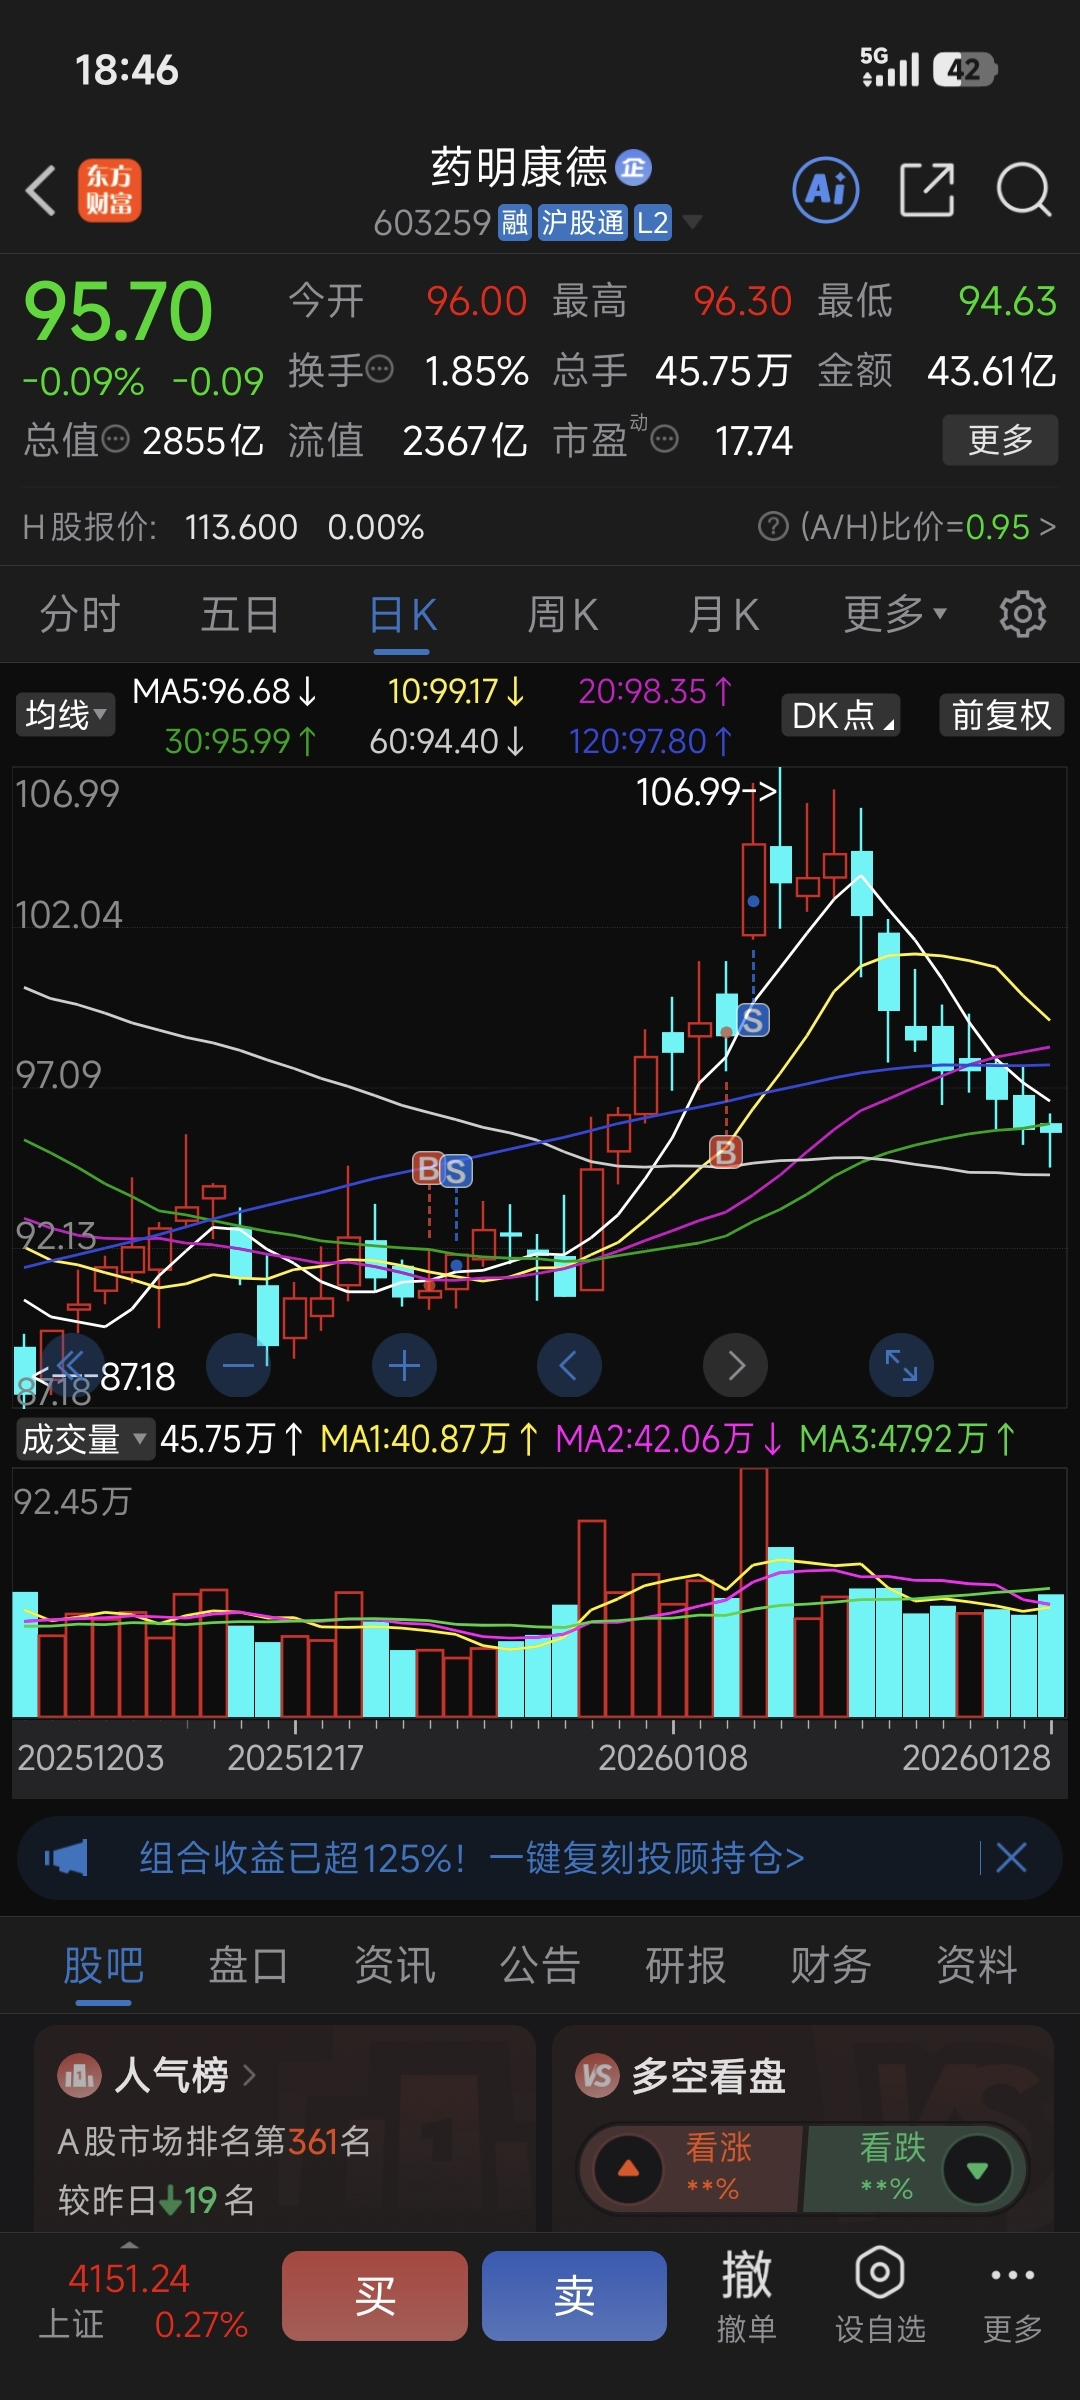Expand chart to fullscreen icon
1080x2400 pixels.
point(901,1365)
